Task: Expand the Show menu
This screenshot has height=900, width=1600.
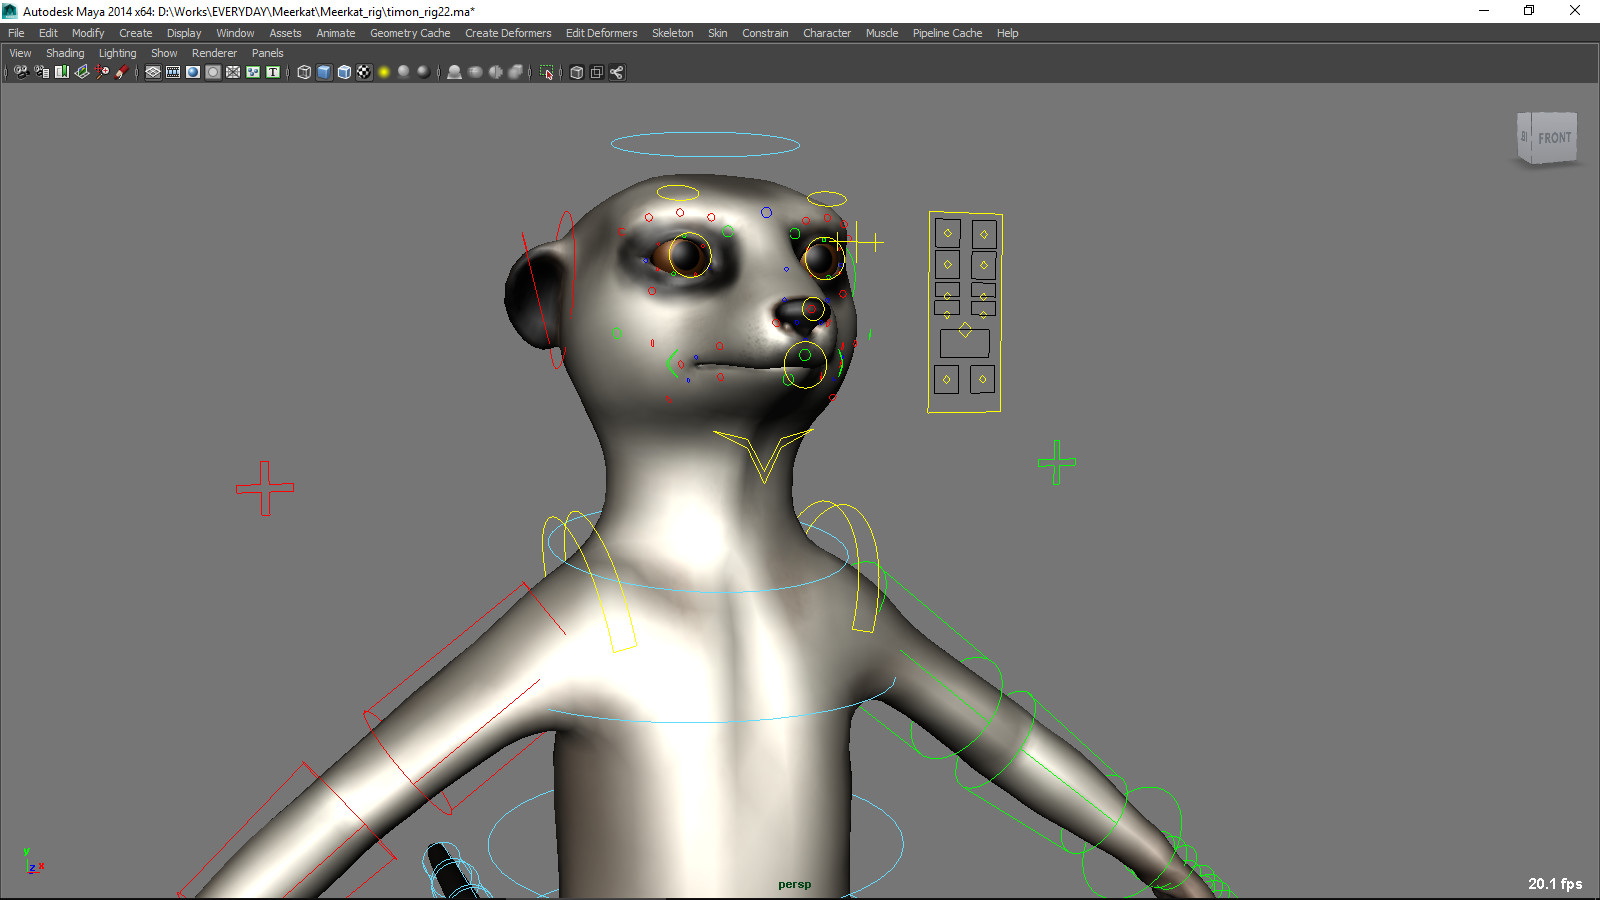Action: click(163, 52)
